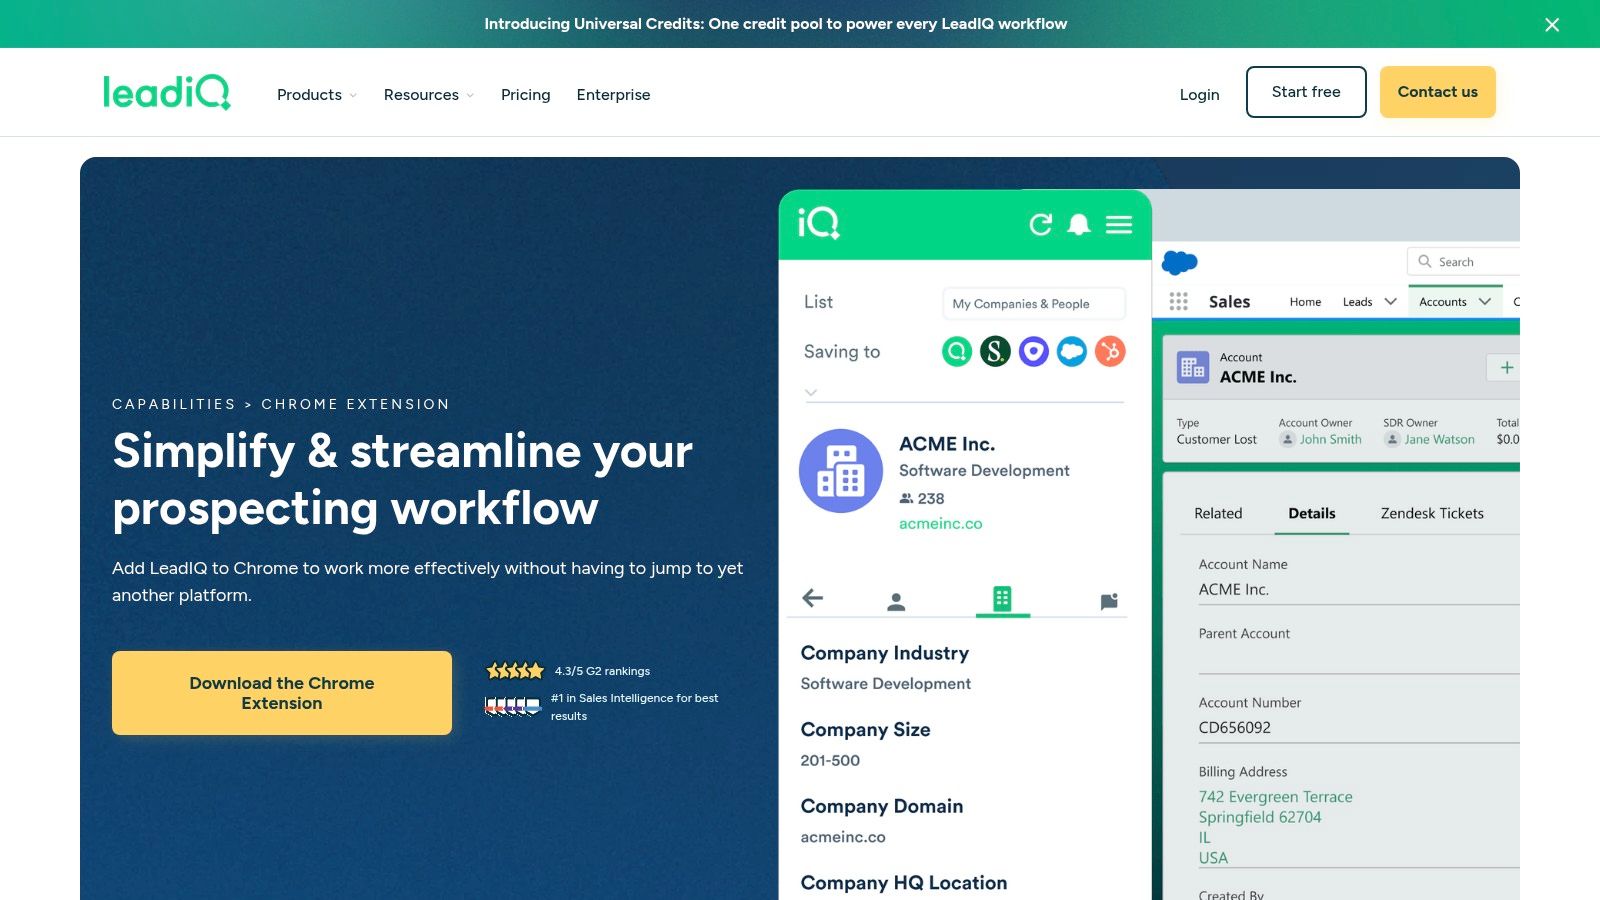Select the person icon in the extension tab bar
Viewport: 1600px width, 900px height.
895,600
